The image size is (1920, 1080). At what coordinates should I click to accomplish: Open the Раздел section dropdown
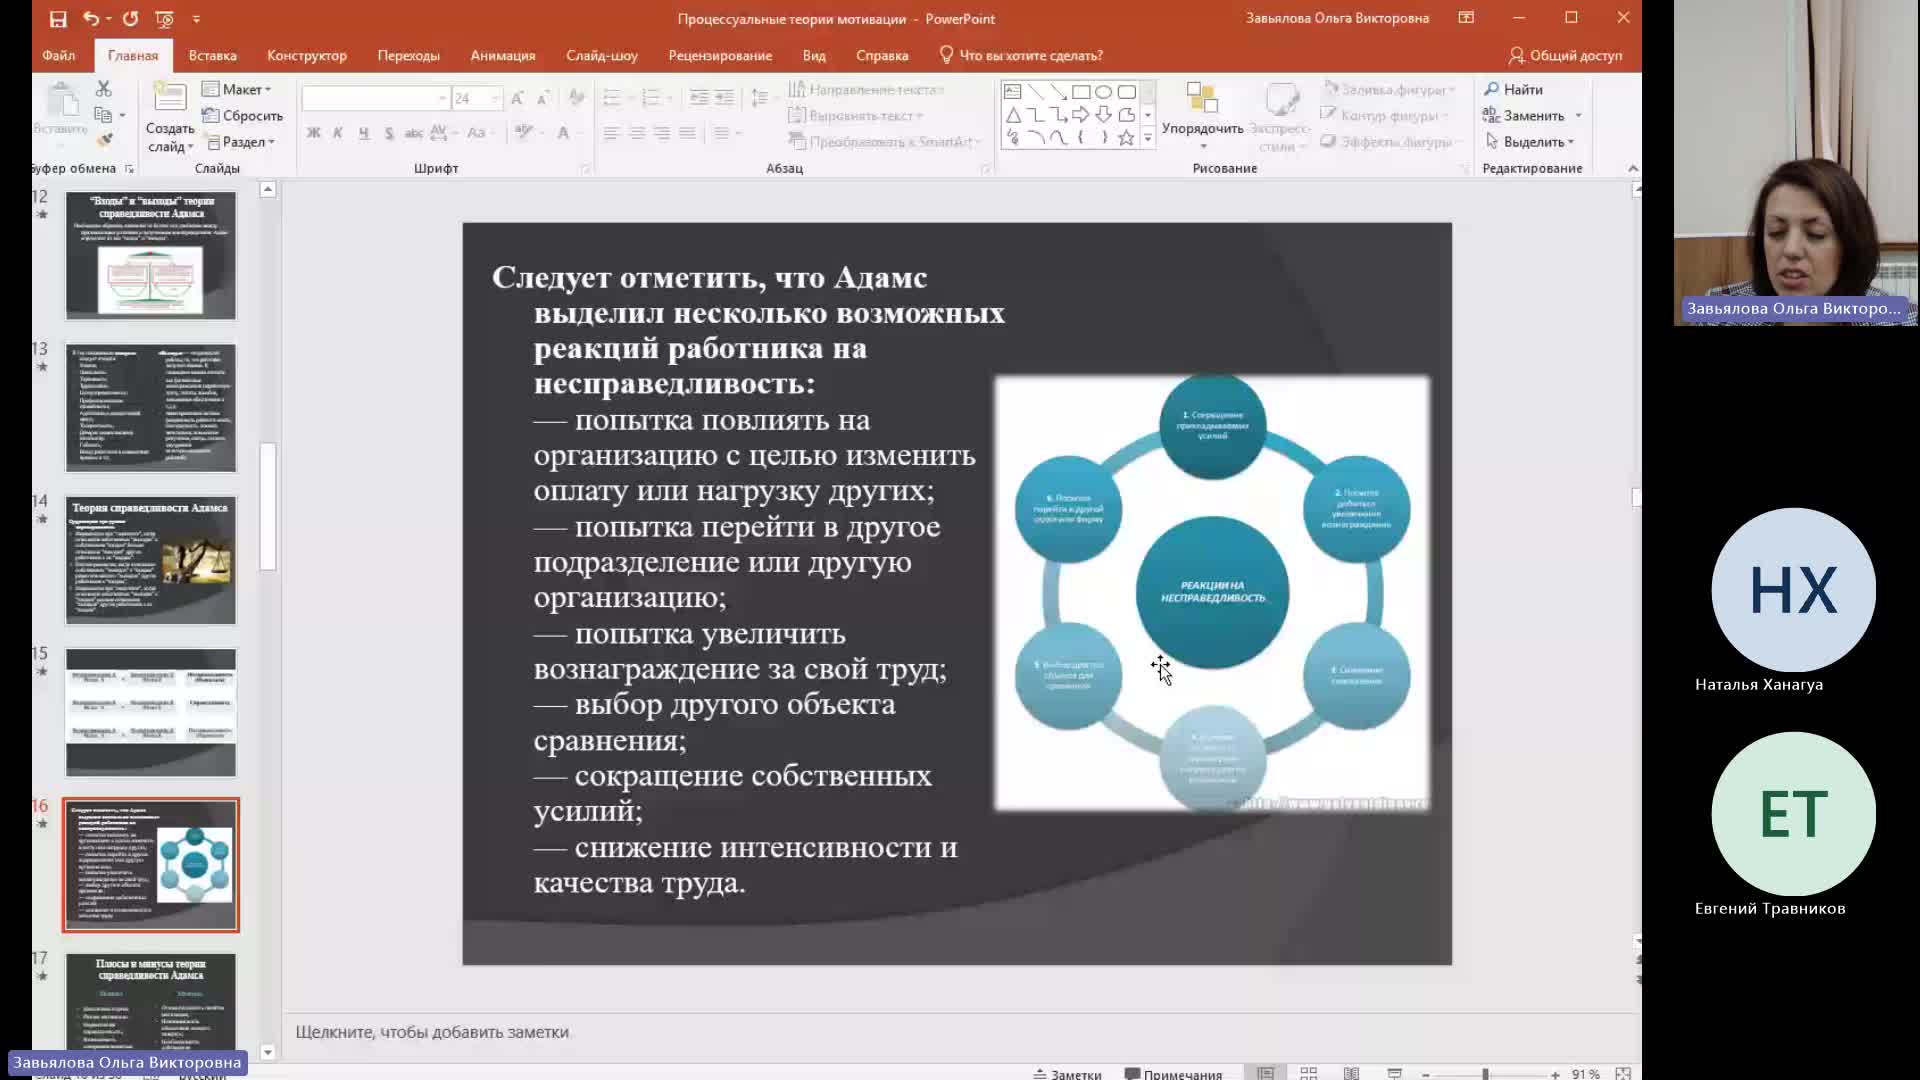click(240, 141)
